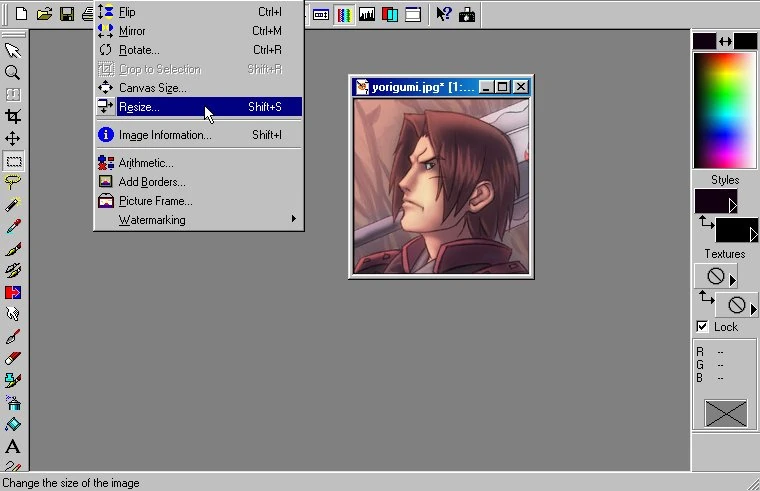Select the Crop tool
The image size is (760, 491).
13,116
